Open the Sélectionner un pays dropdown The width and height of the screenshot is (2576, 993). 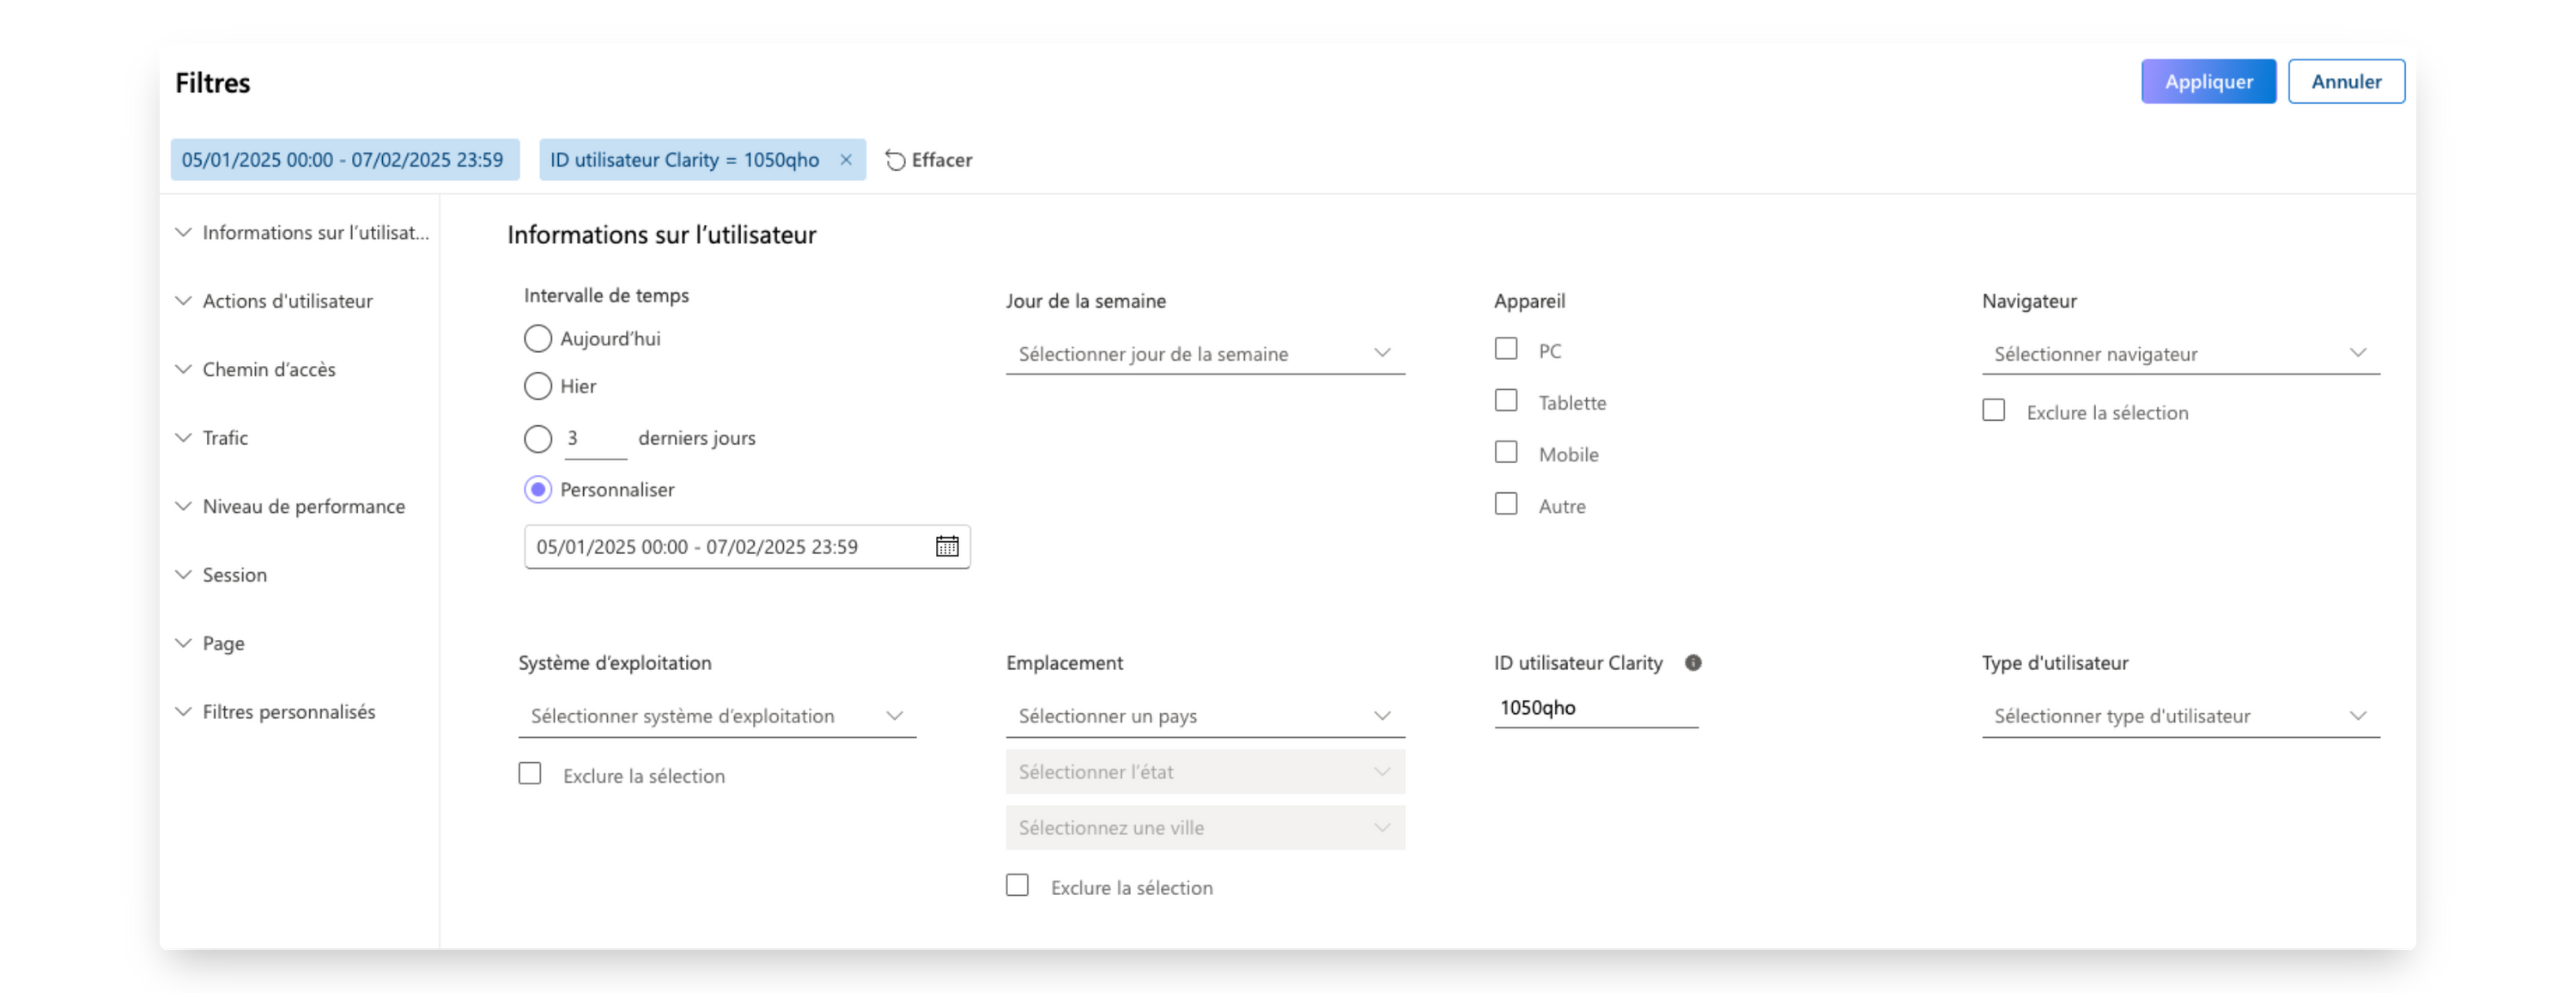click(1204, 716)
